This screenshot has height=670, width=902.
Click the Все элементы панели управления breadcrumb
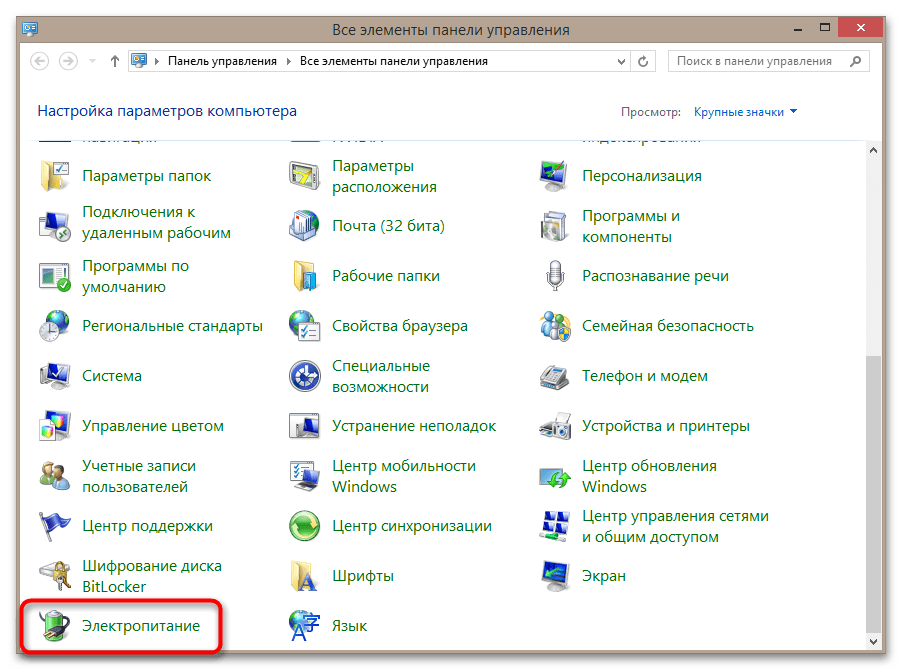point(393,61)
